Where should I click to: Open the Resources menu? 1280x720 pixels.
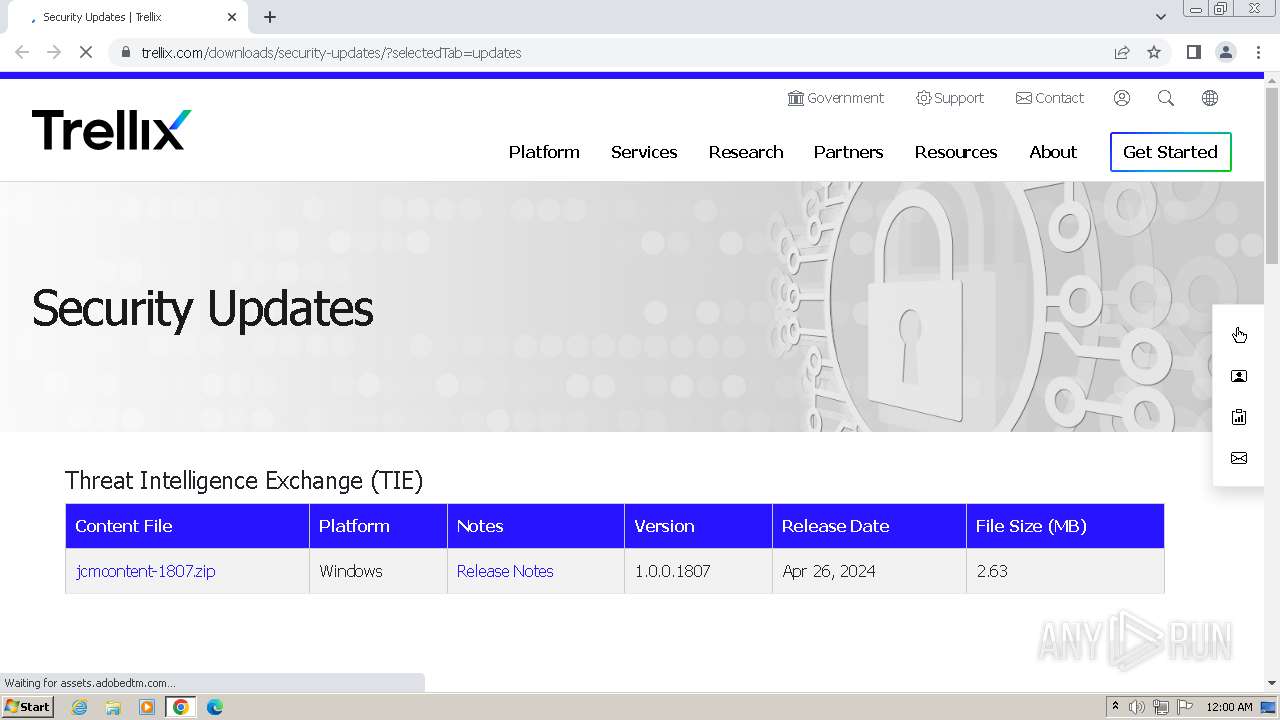click(x=956, y=152)
